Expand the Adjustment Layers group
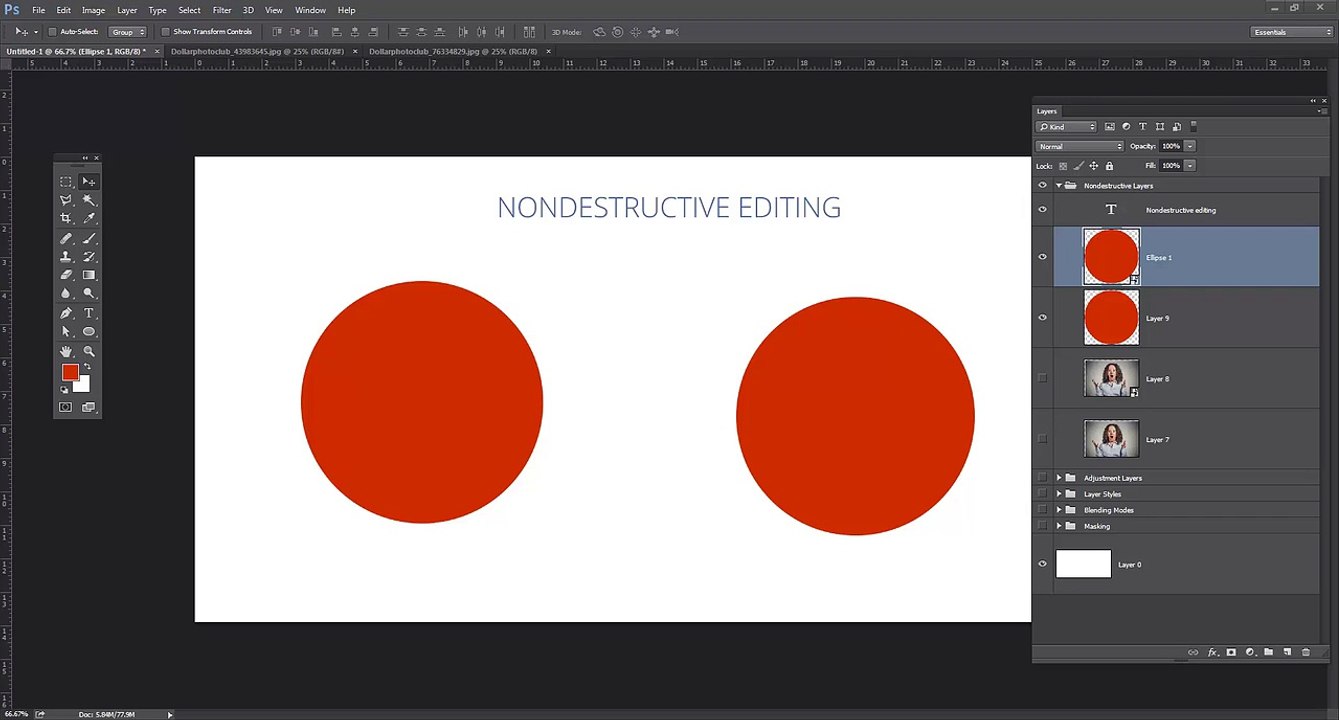The width and height of the screenshot is (1339, 720). (x=1059, y=478)
